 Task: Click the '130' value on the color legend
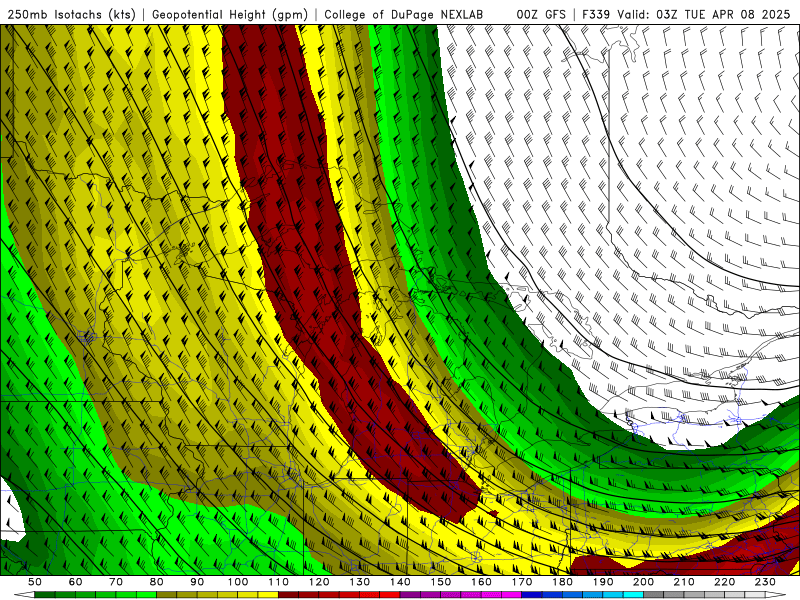pyautogui.click(x=359, y=582)
